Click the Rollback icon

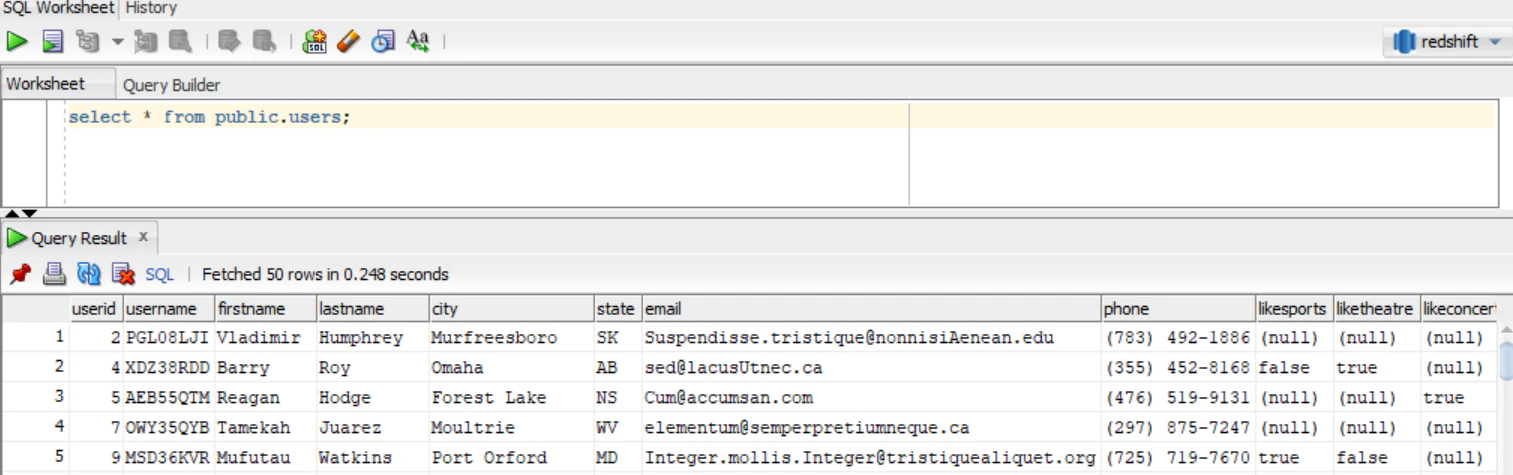point(264,41)
